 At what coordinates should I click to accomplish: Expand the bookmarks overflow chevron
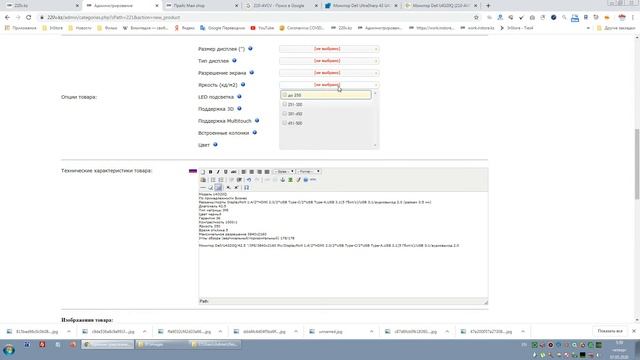[588, 28]
